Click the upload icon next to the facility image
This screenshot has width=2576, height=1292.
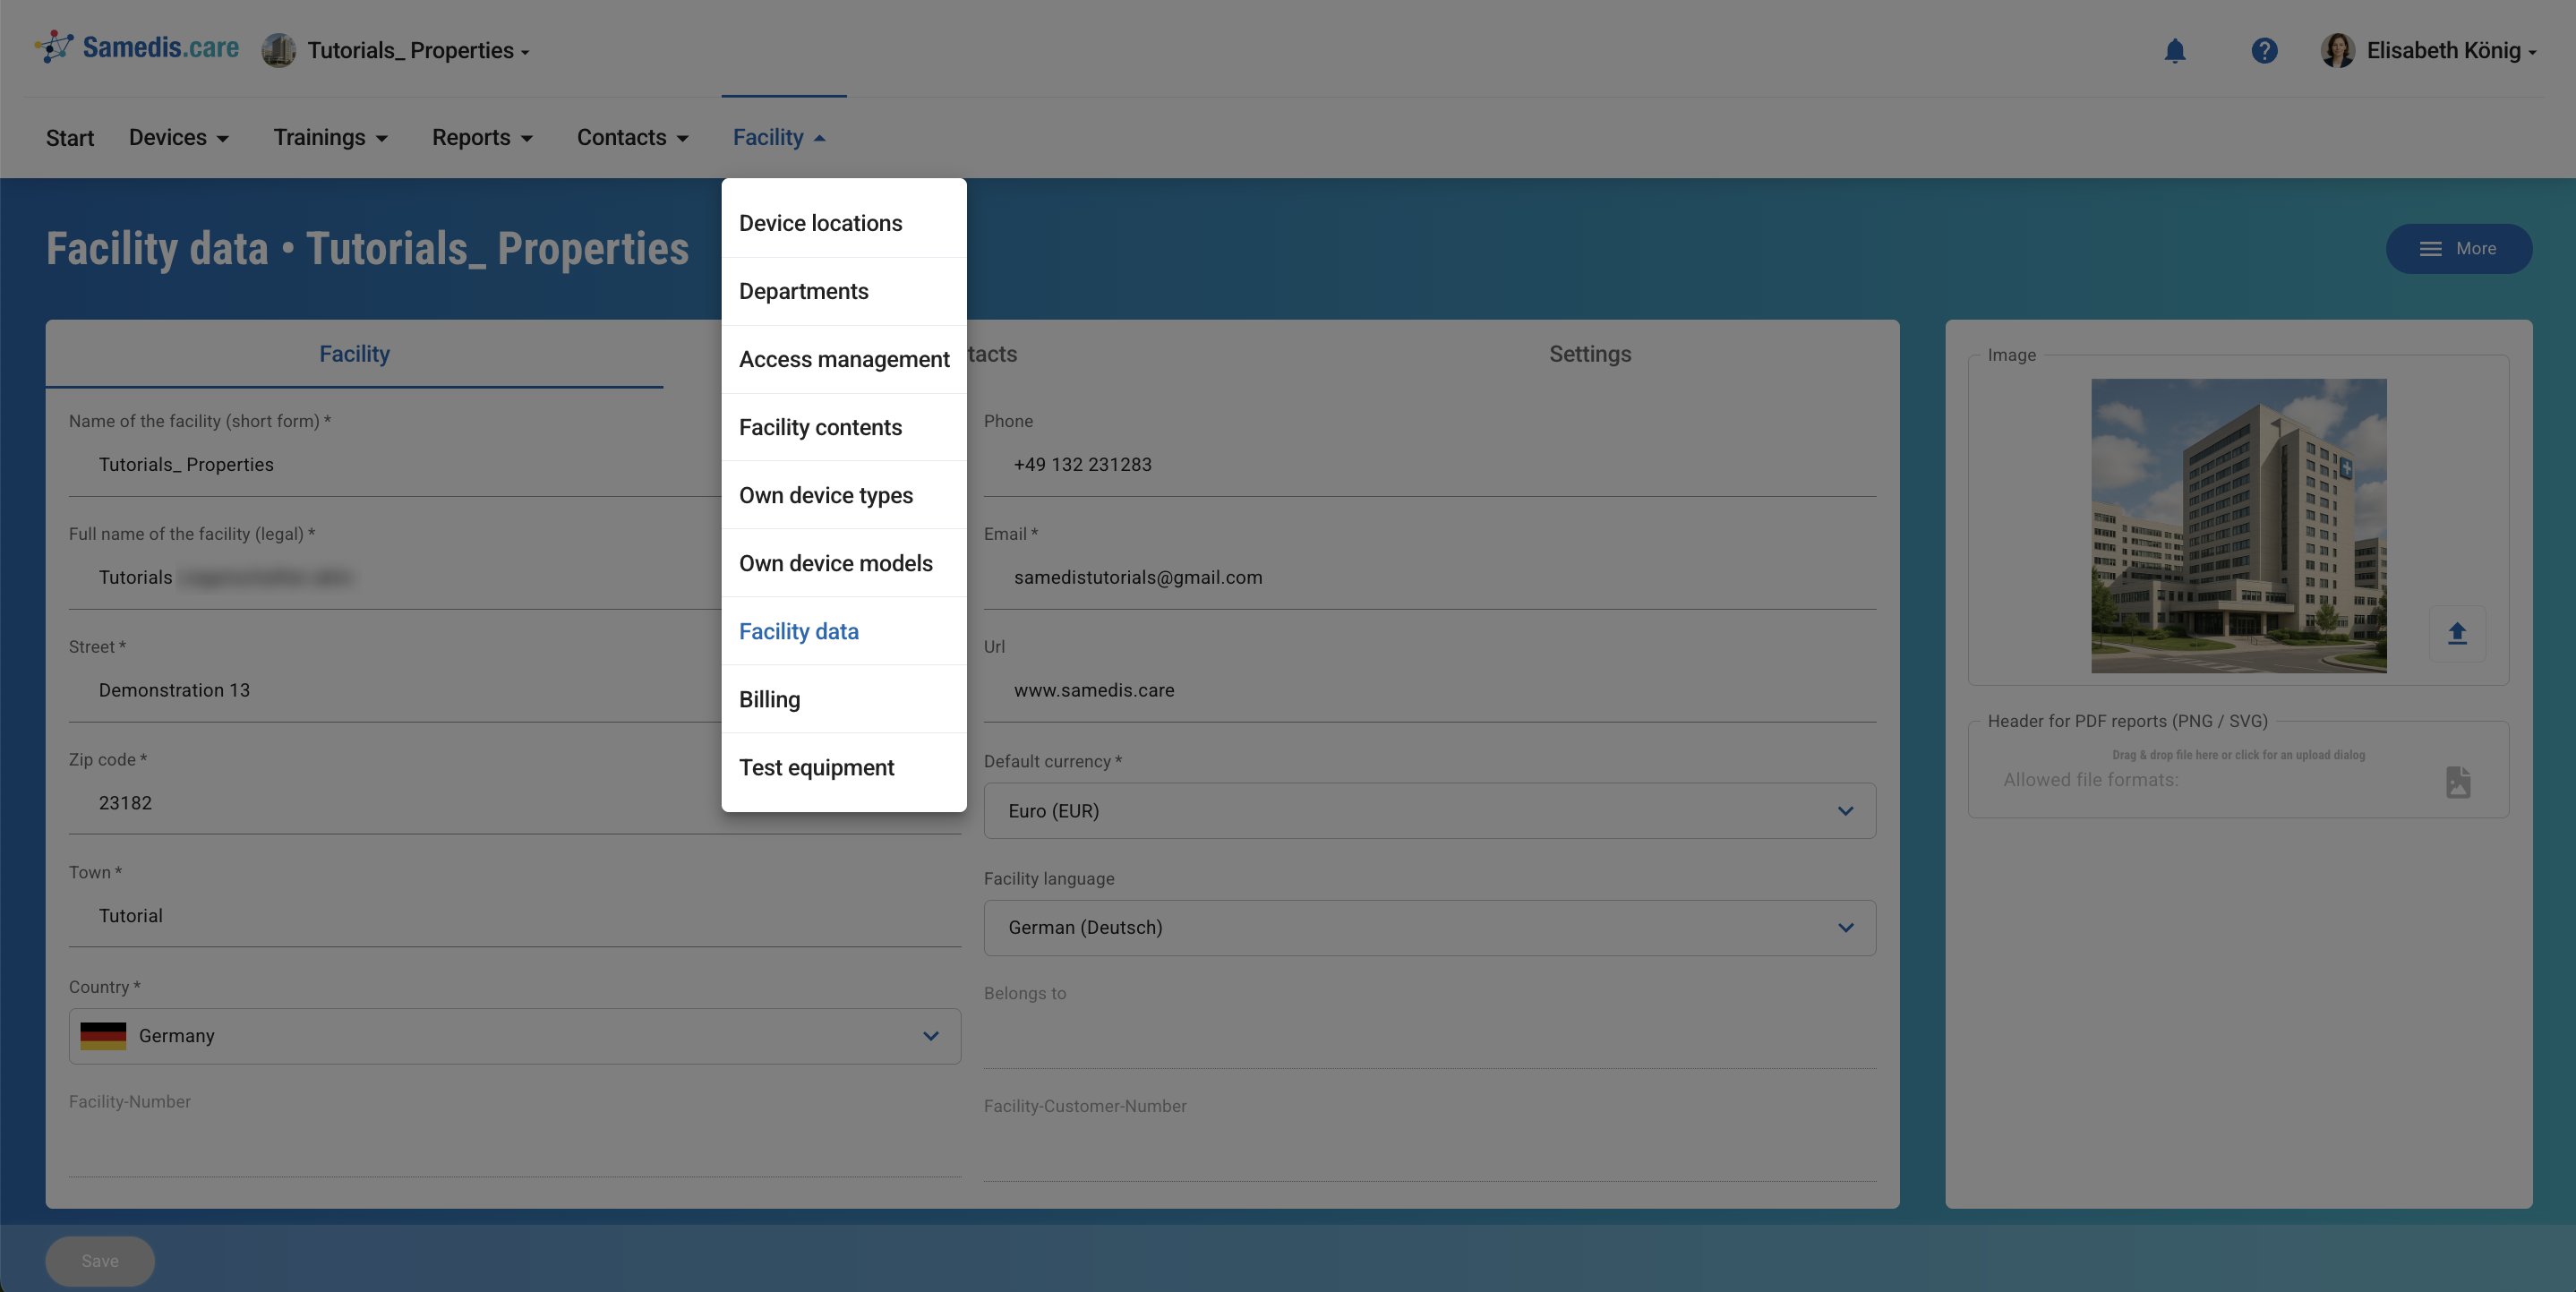click(2457, 633)
